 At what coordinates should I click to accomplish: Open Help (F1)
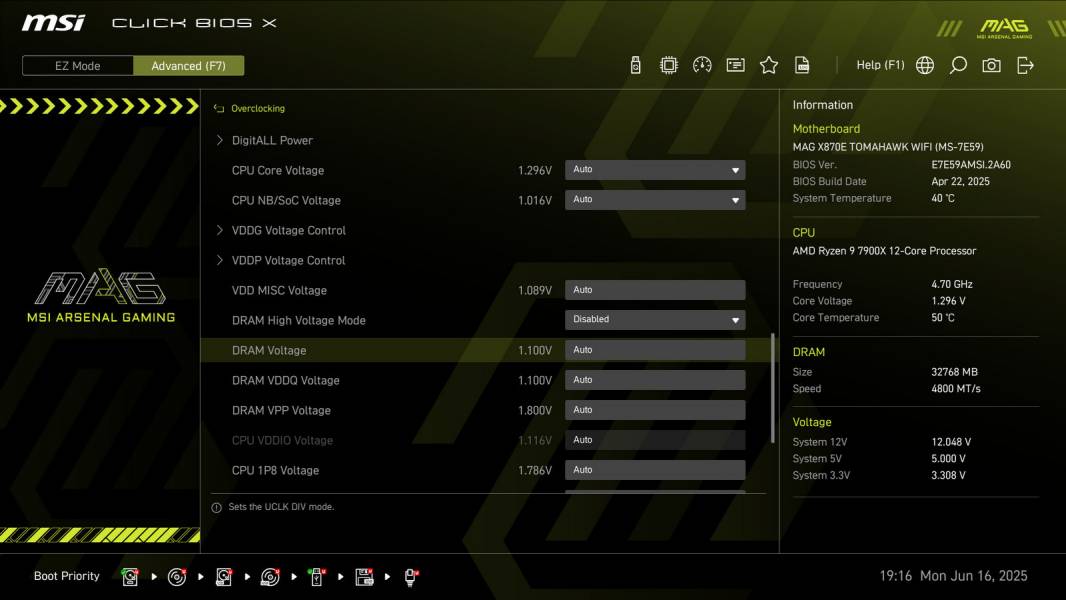tap(880, 65)
